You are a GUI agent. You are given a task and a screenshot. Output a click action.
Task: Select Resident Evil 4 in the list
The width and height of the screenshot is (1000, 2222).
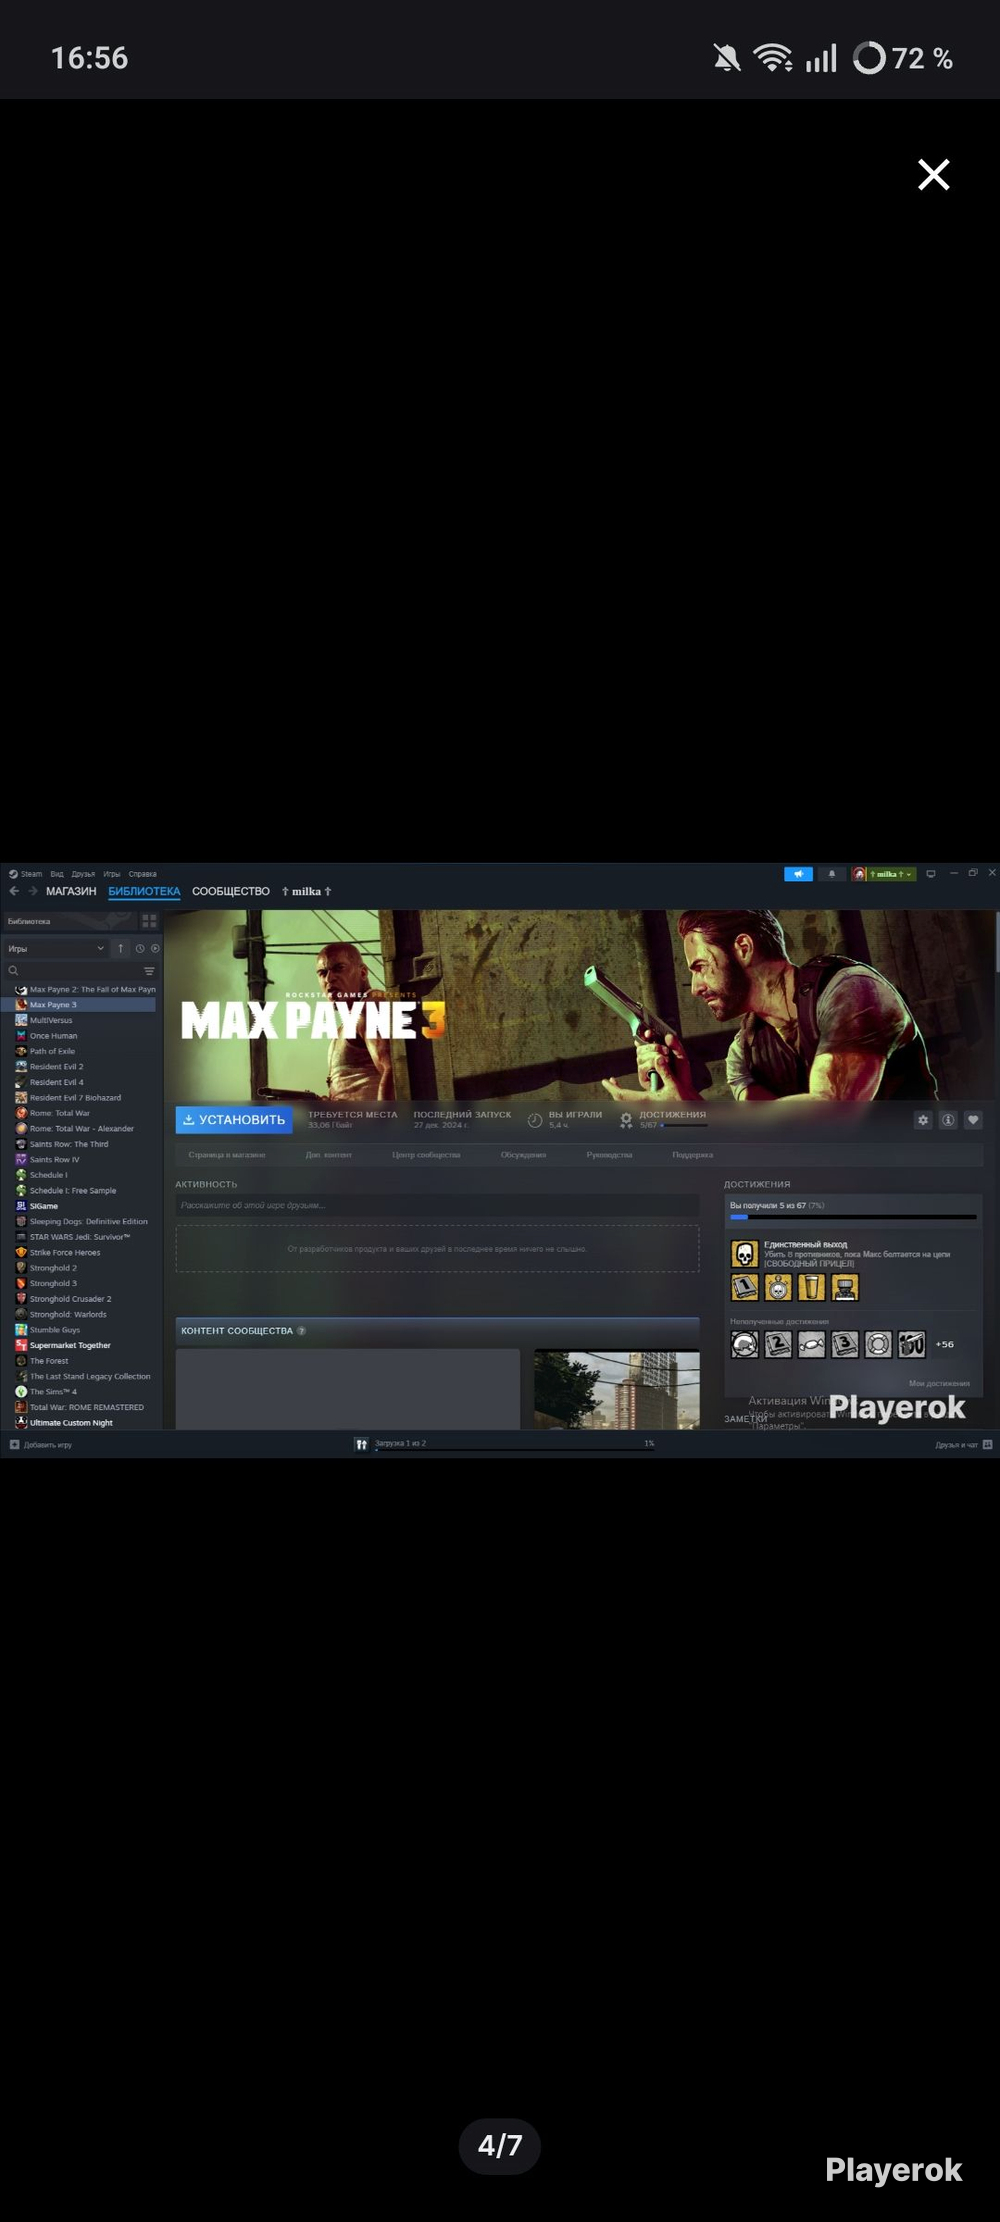pos(80,1082)
